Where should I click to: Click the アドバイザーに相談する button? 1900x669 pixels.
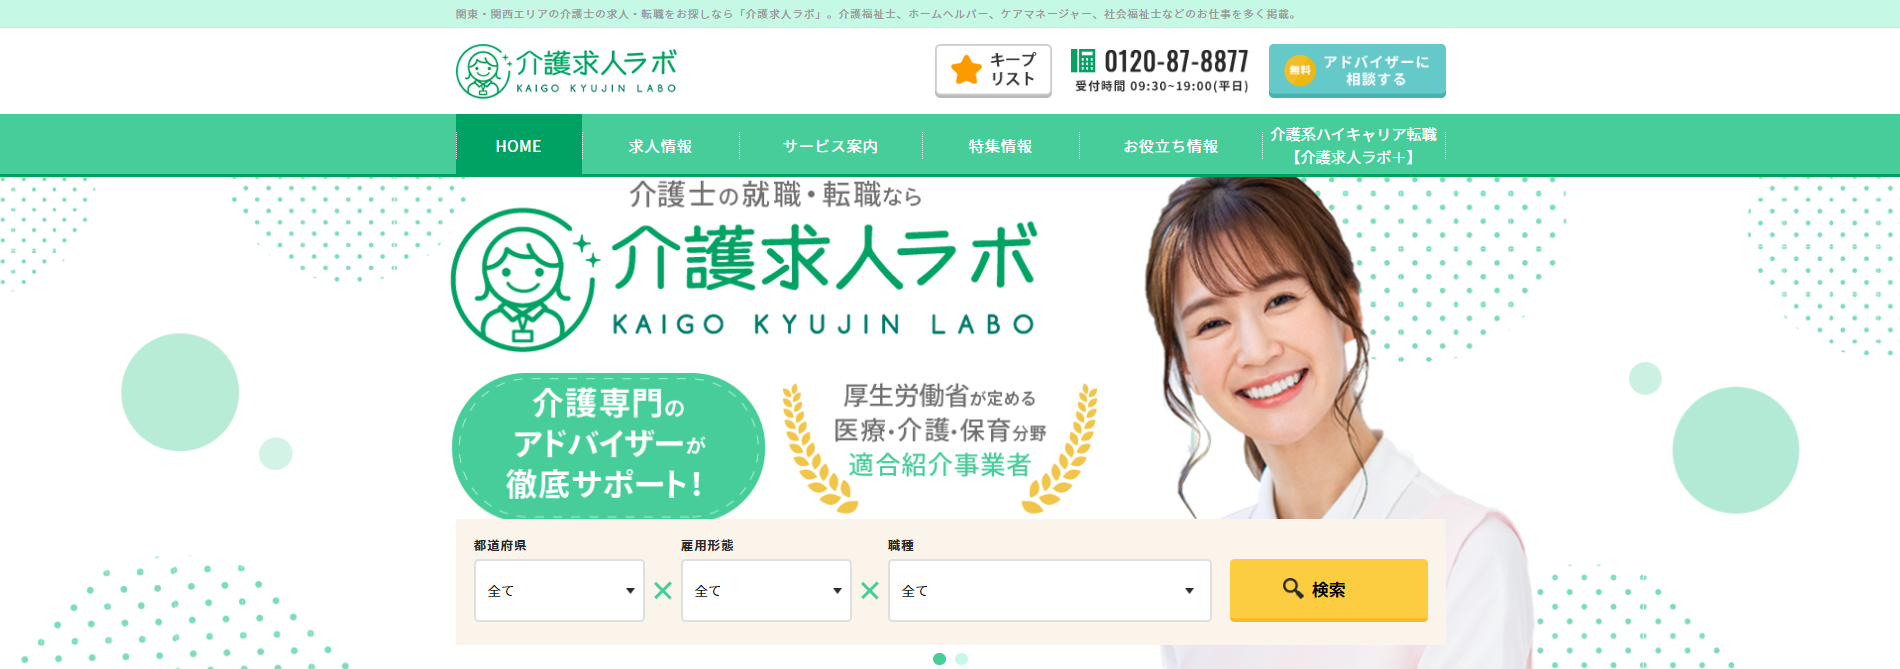click(1357, 71)
